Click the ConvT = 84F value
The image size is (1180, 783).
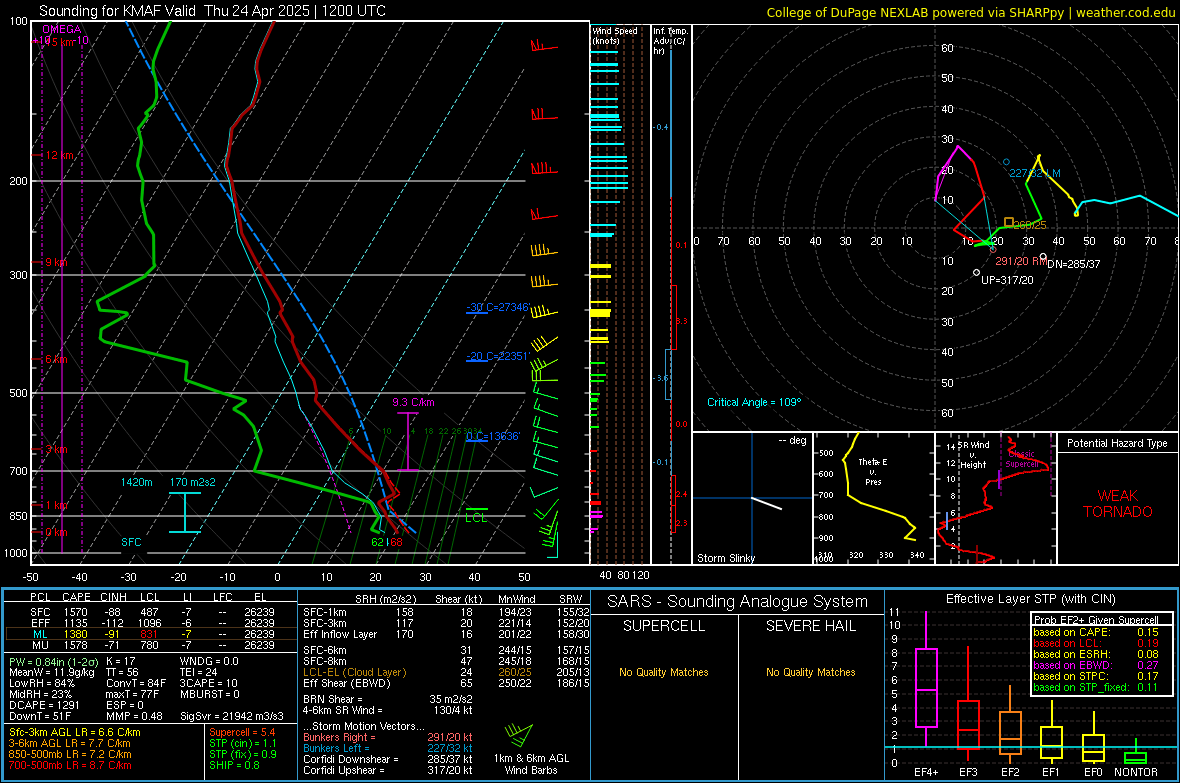coord(136,684)
